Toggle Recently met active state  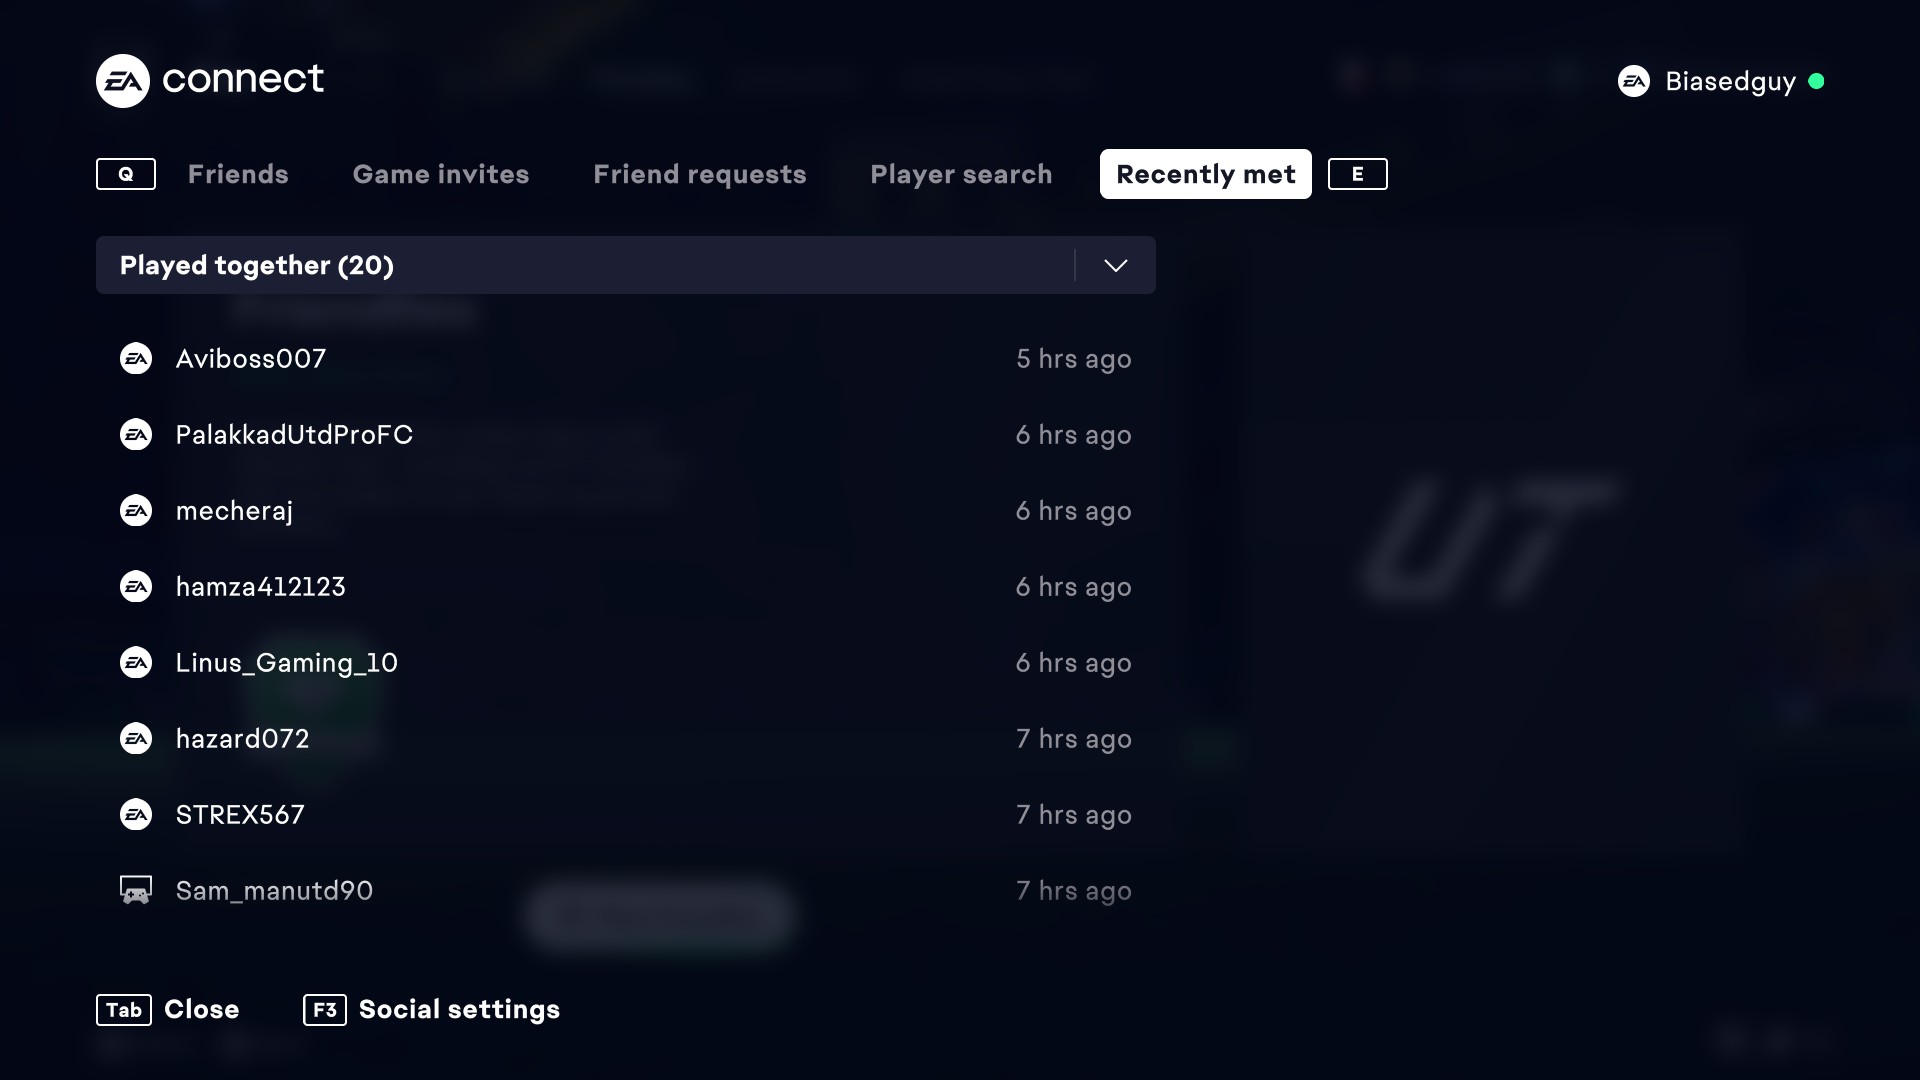click(1205, 173)
